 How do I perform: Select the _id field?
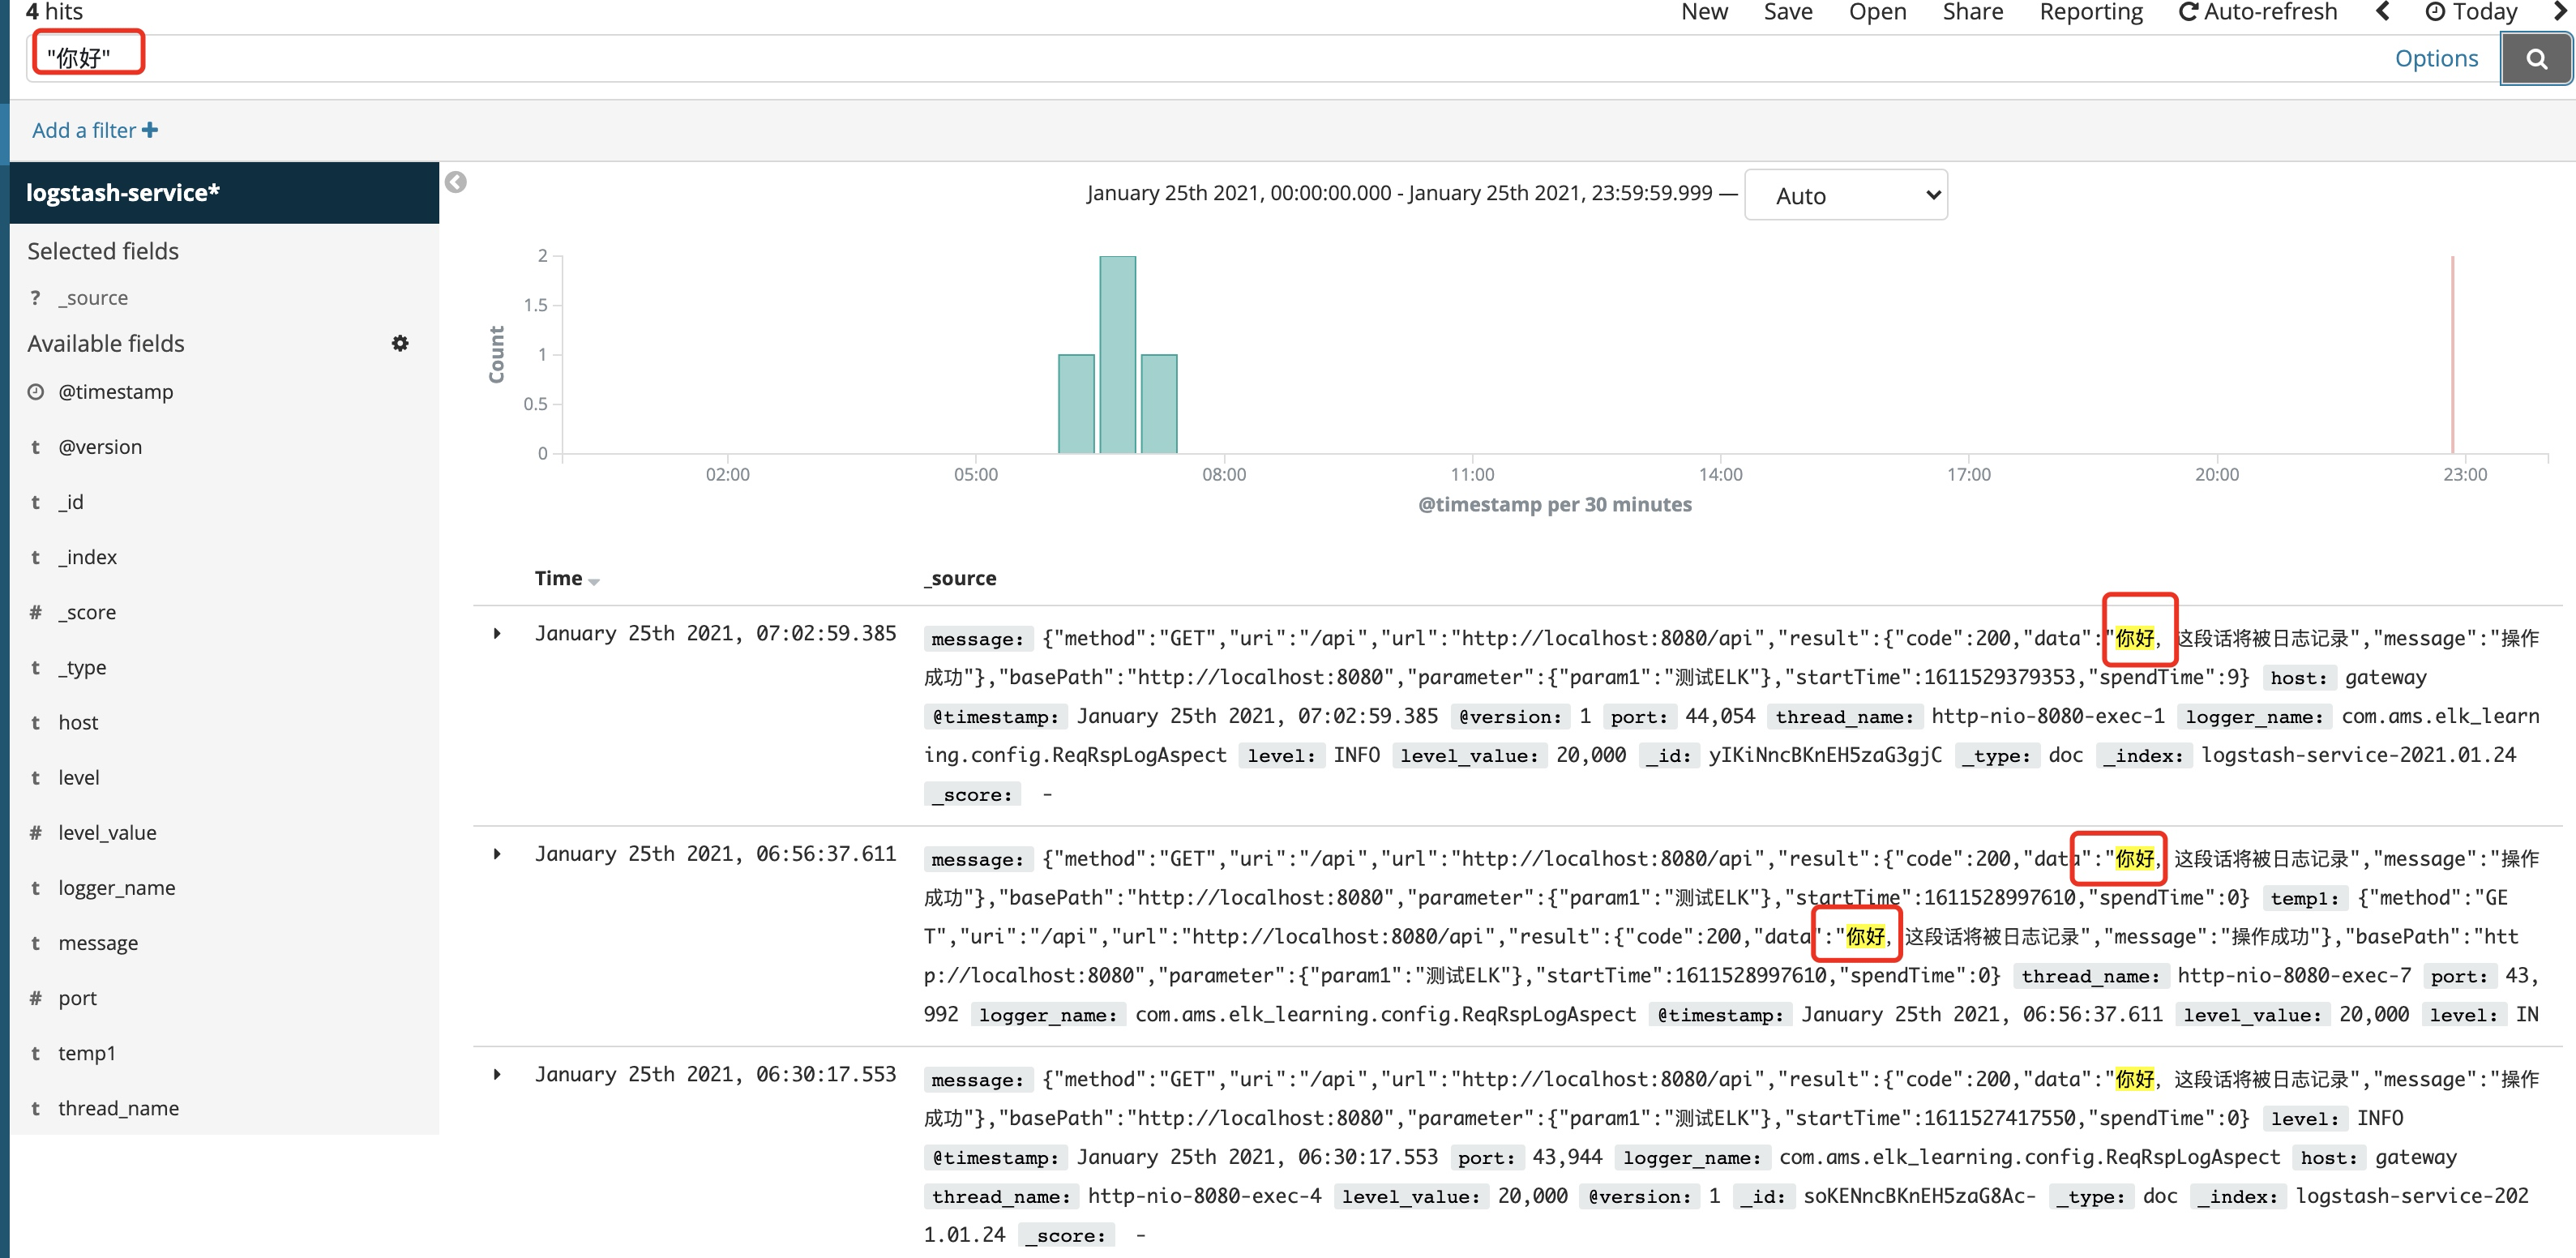pyautogui.click(x=71, y=502)
